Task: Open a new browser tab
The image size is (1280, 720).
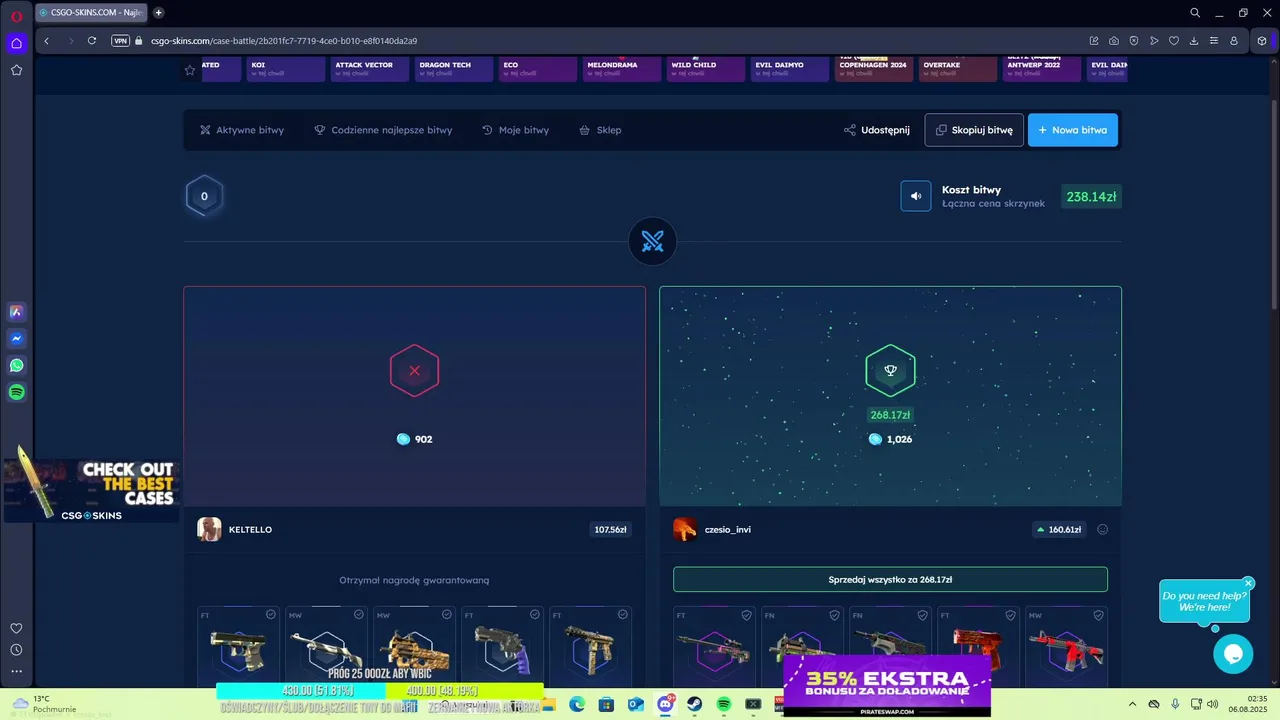Action: 158,13
